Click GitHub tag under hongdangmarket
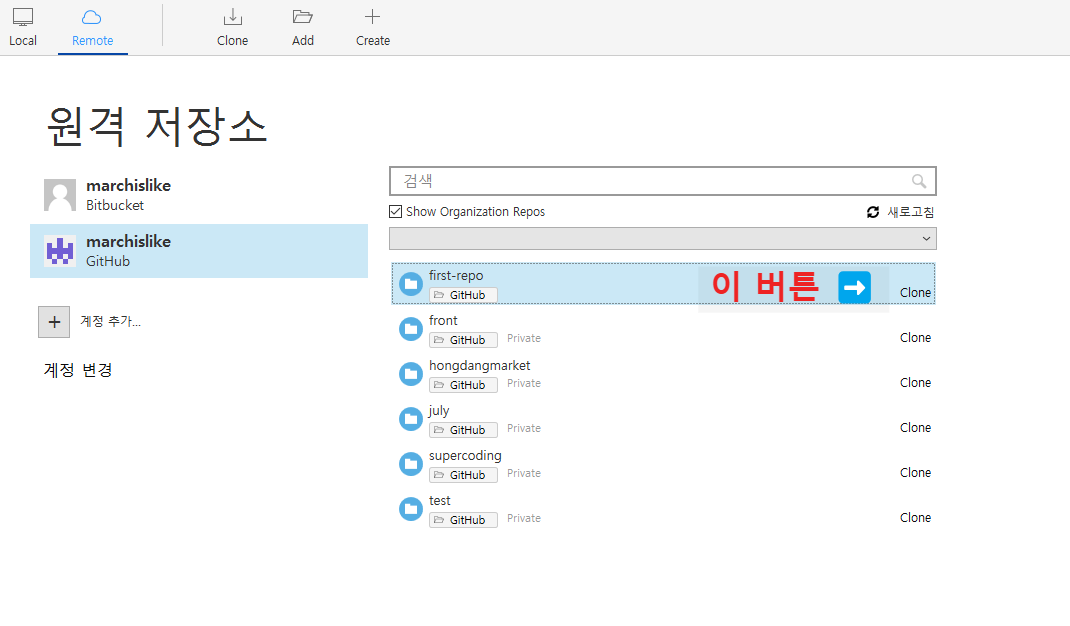1070x626 pixels. point(463,385)
